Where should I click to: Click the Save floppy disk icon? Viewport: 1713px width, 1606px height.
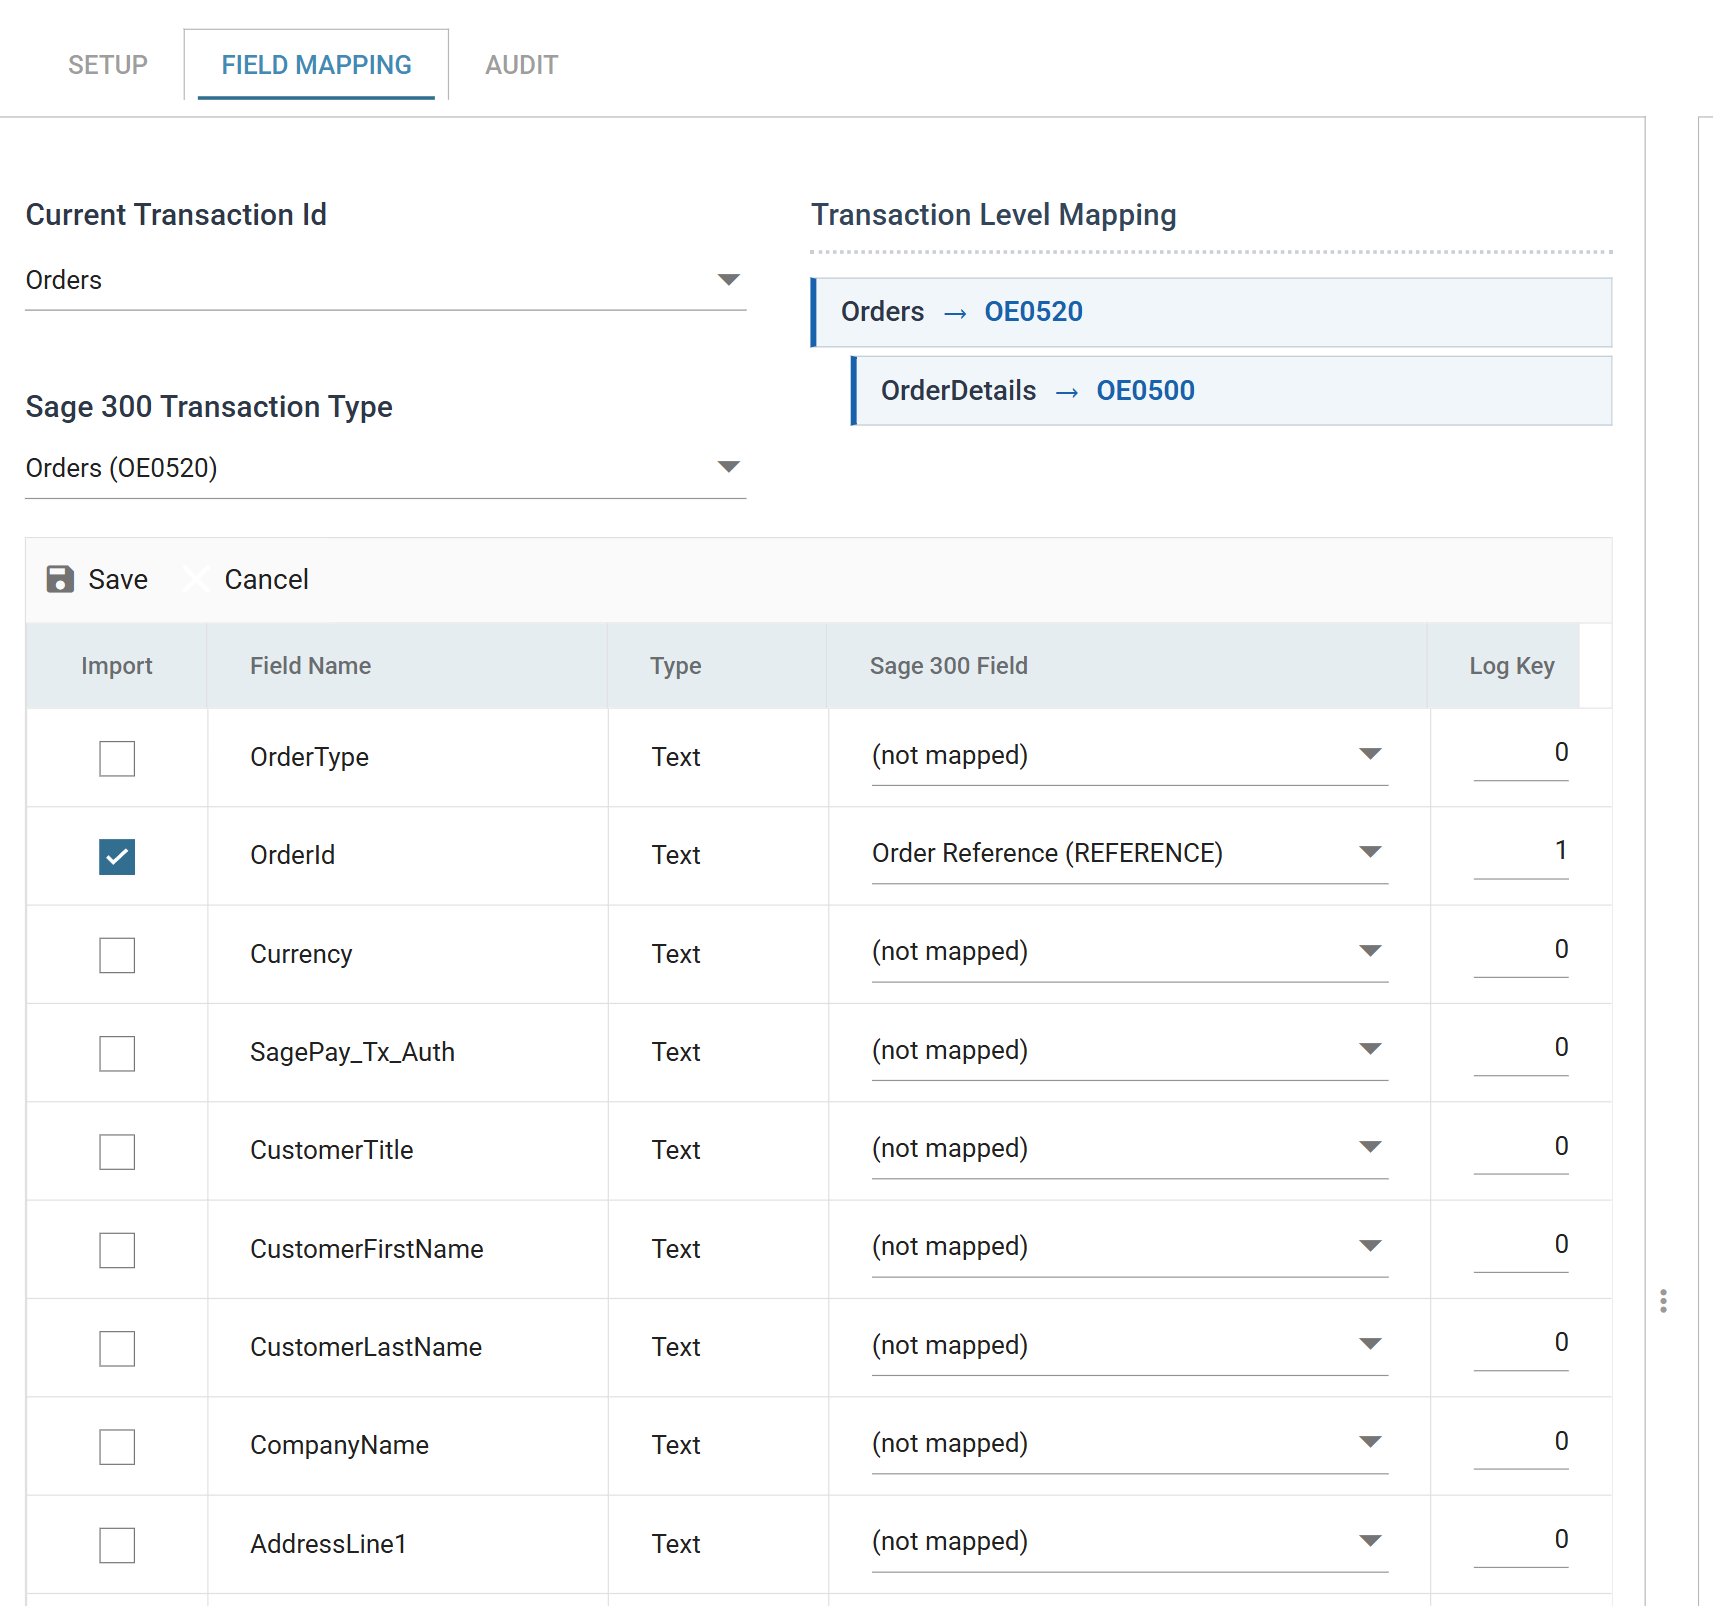pos(60,579)
